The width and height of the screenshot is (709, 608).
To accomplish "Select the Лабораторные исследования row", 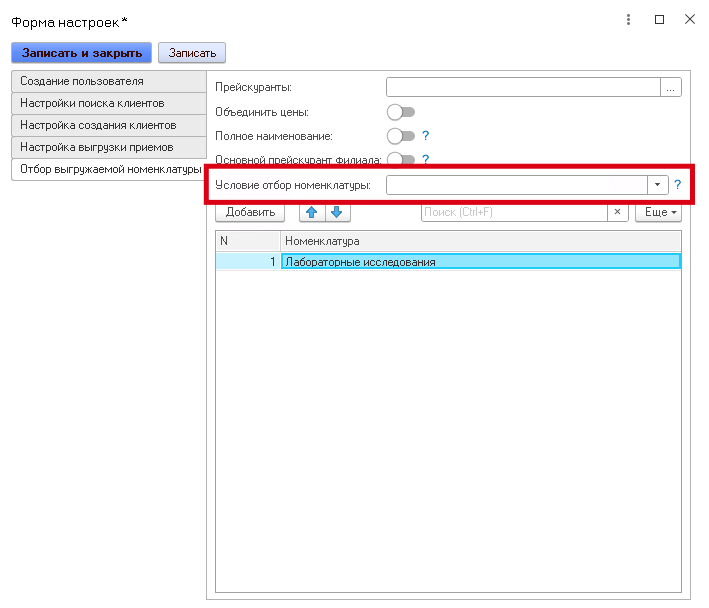I will (480, 262).
